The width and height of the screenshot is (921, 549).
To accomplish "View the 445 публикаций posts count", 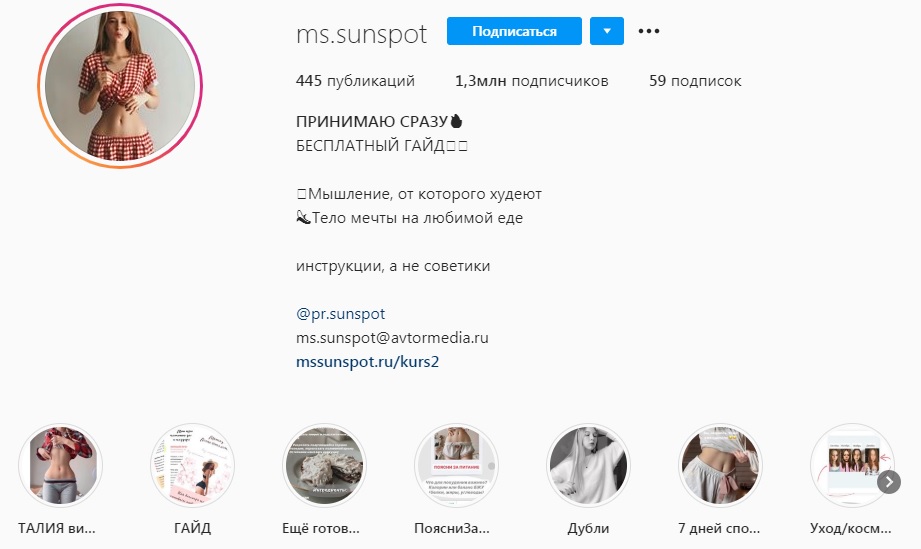I will [x=355, y=80].
